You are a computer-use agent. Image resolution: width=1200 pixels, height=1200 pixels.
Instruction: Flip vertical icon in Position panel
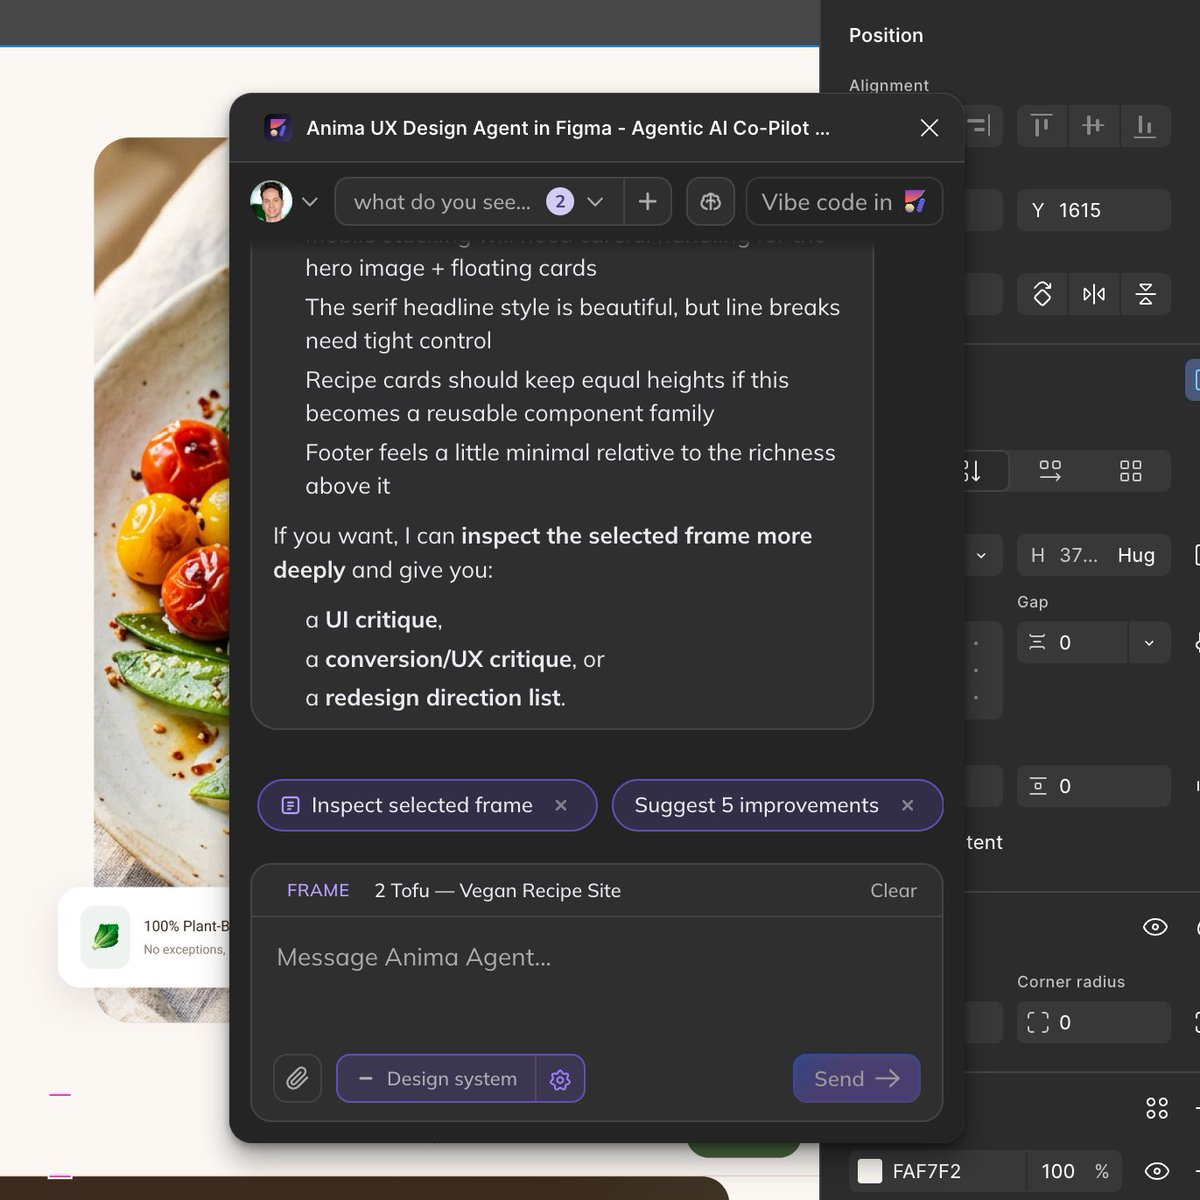[1146, 294]
